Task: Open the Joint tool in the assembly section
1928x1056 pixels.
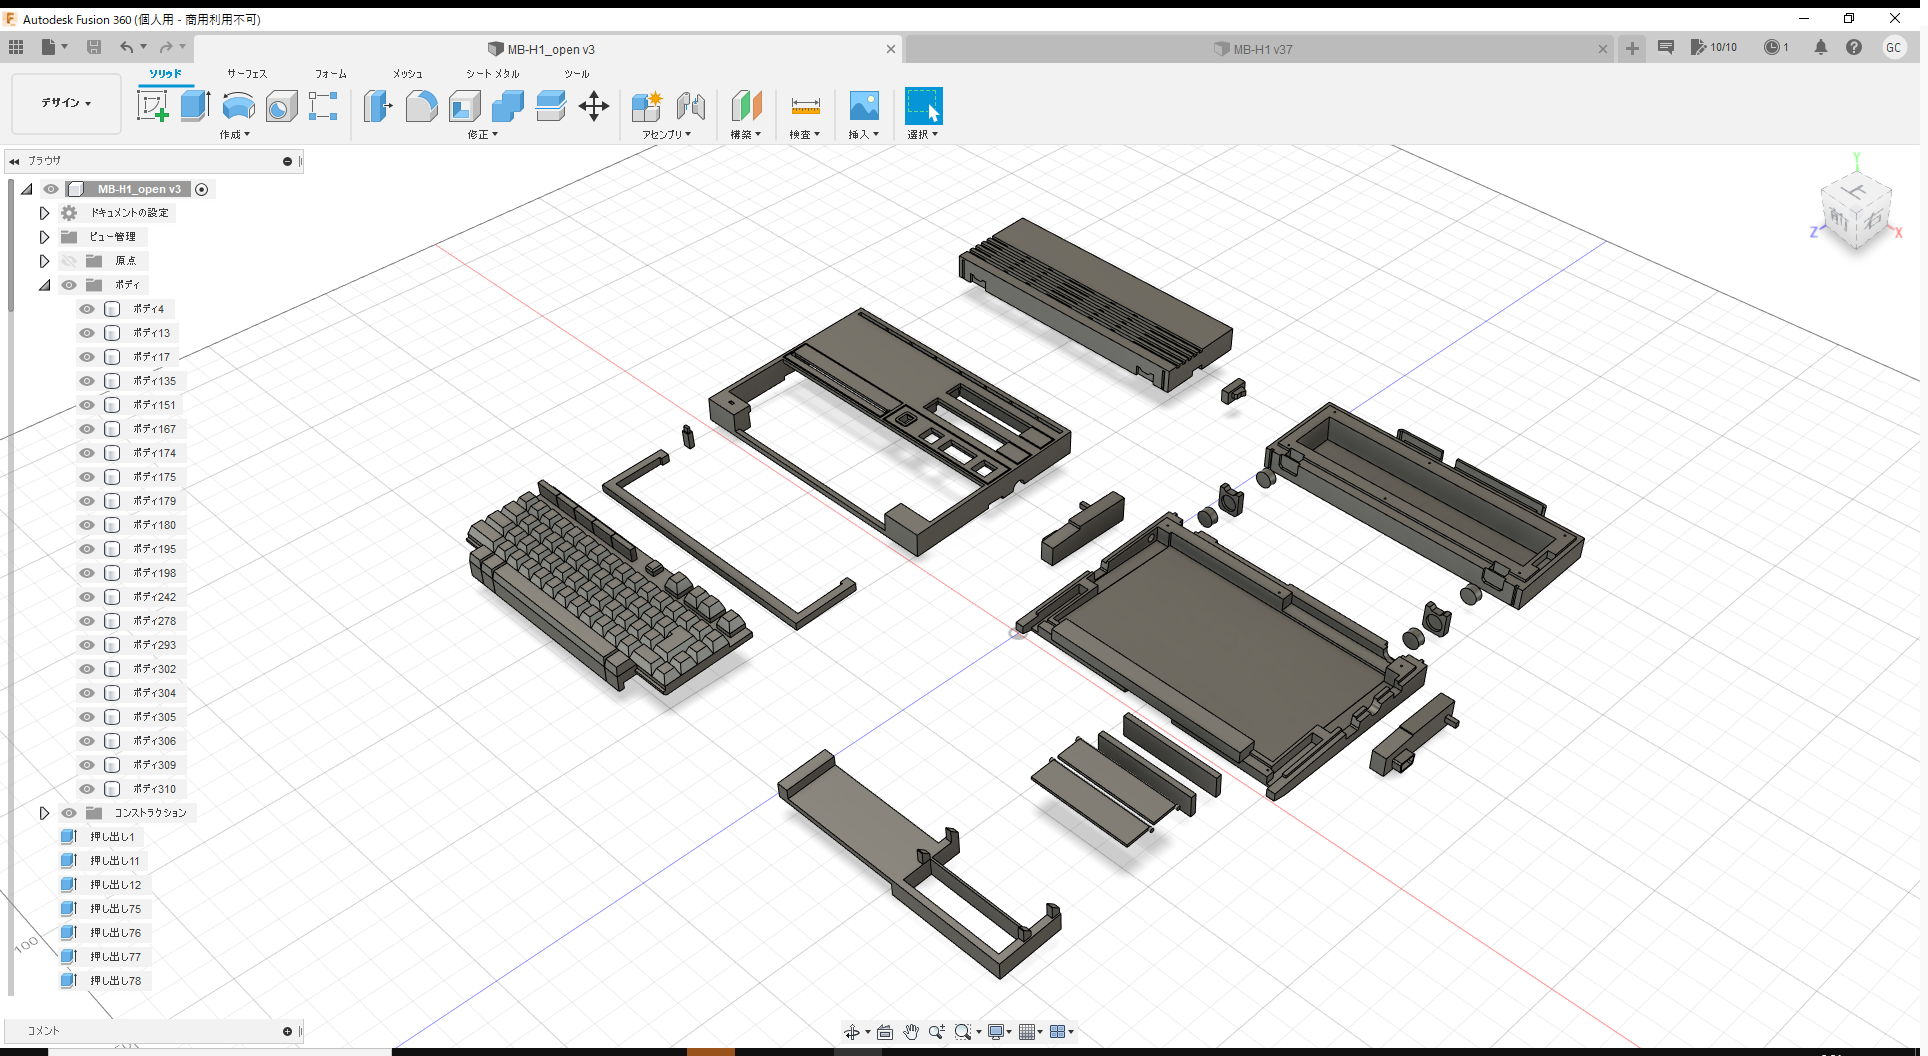Action: (691, 105)
